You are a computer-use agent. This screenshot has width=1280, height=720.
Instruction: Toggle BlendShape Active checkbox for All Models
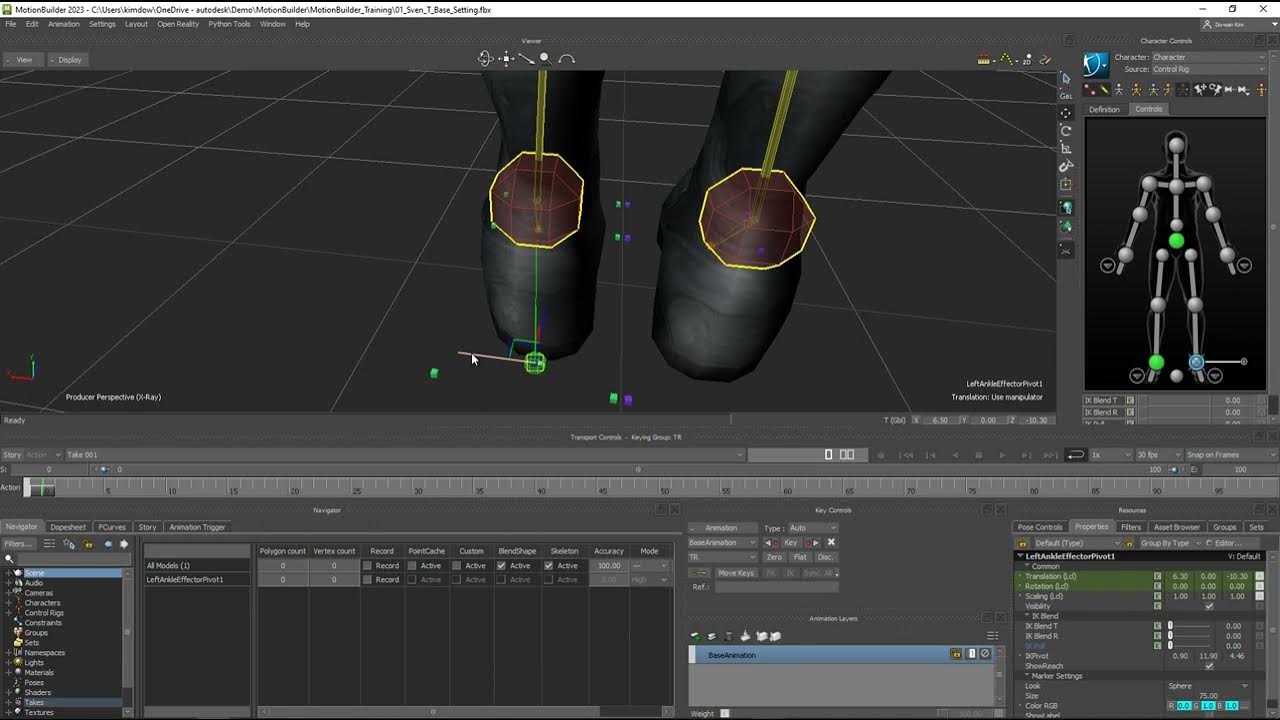pos(502,566)
